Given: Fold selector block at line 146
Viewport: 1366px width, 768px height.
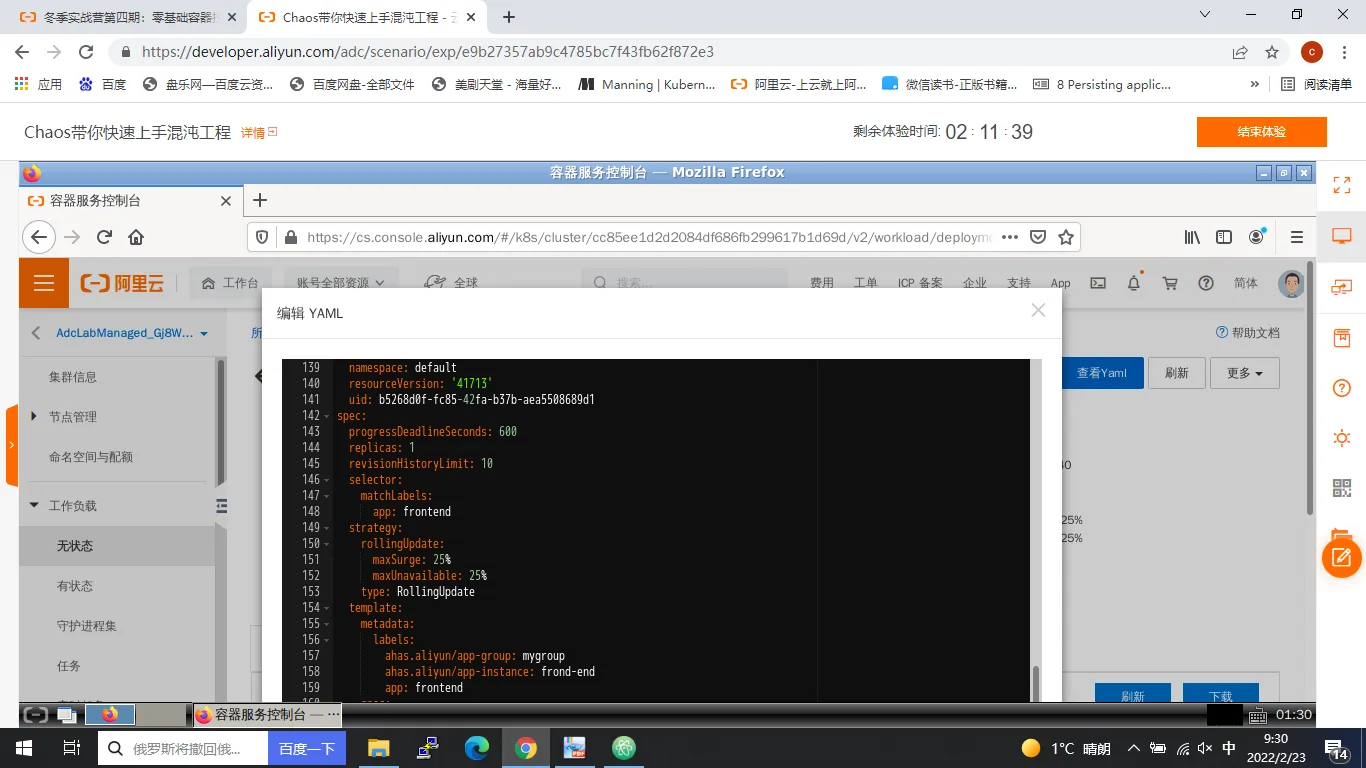Looking at the screenshot, I should [327, 480].
